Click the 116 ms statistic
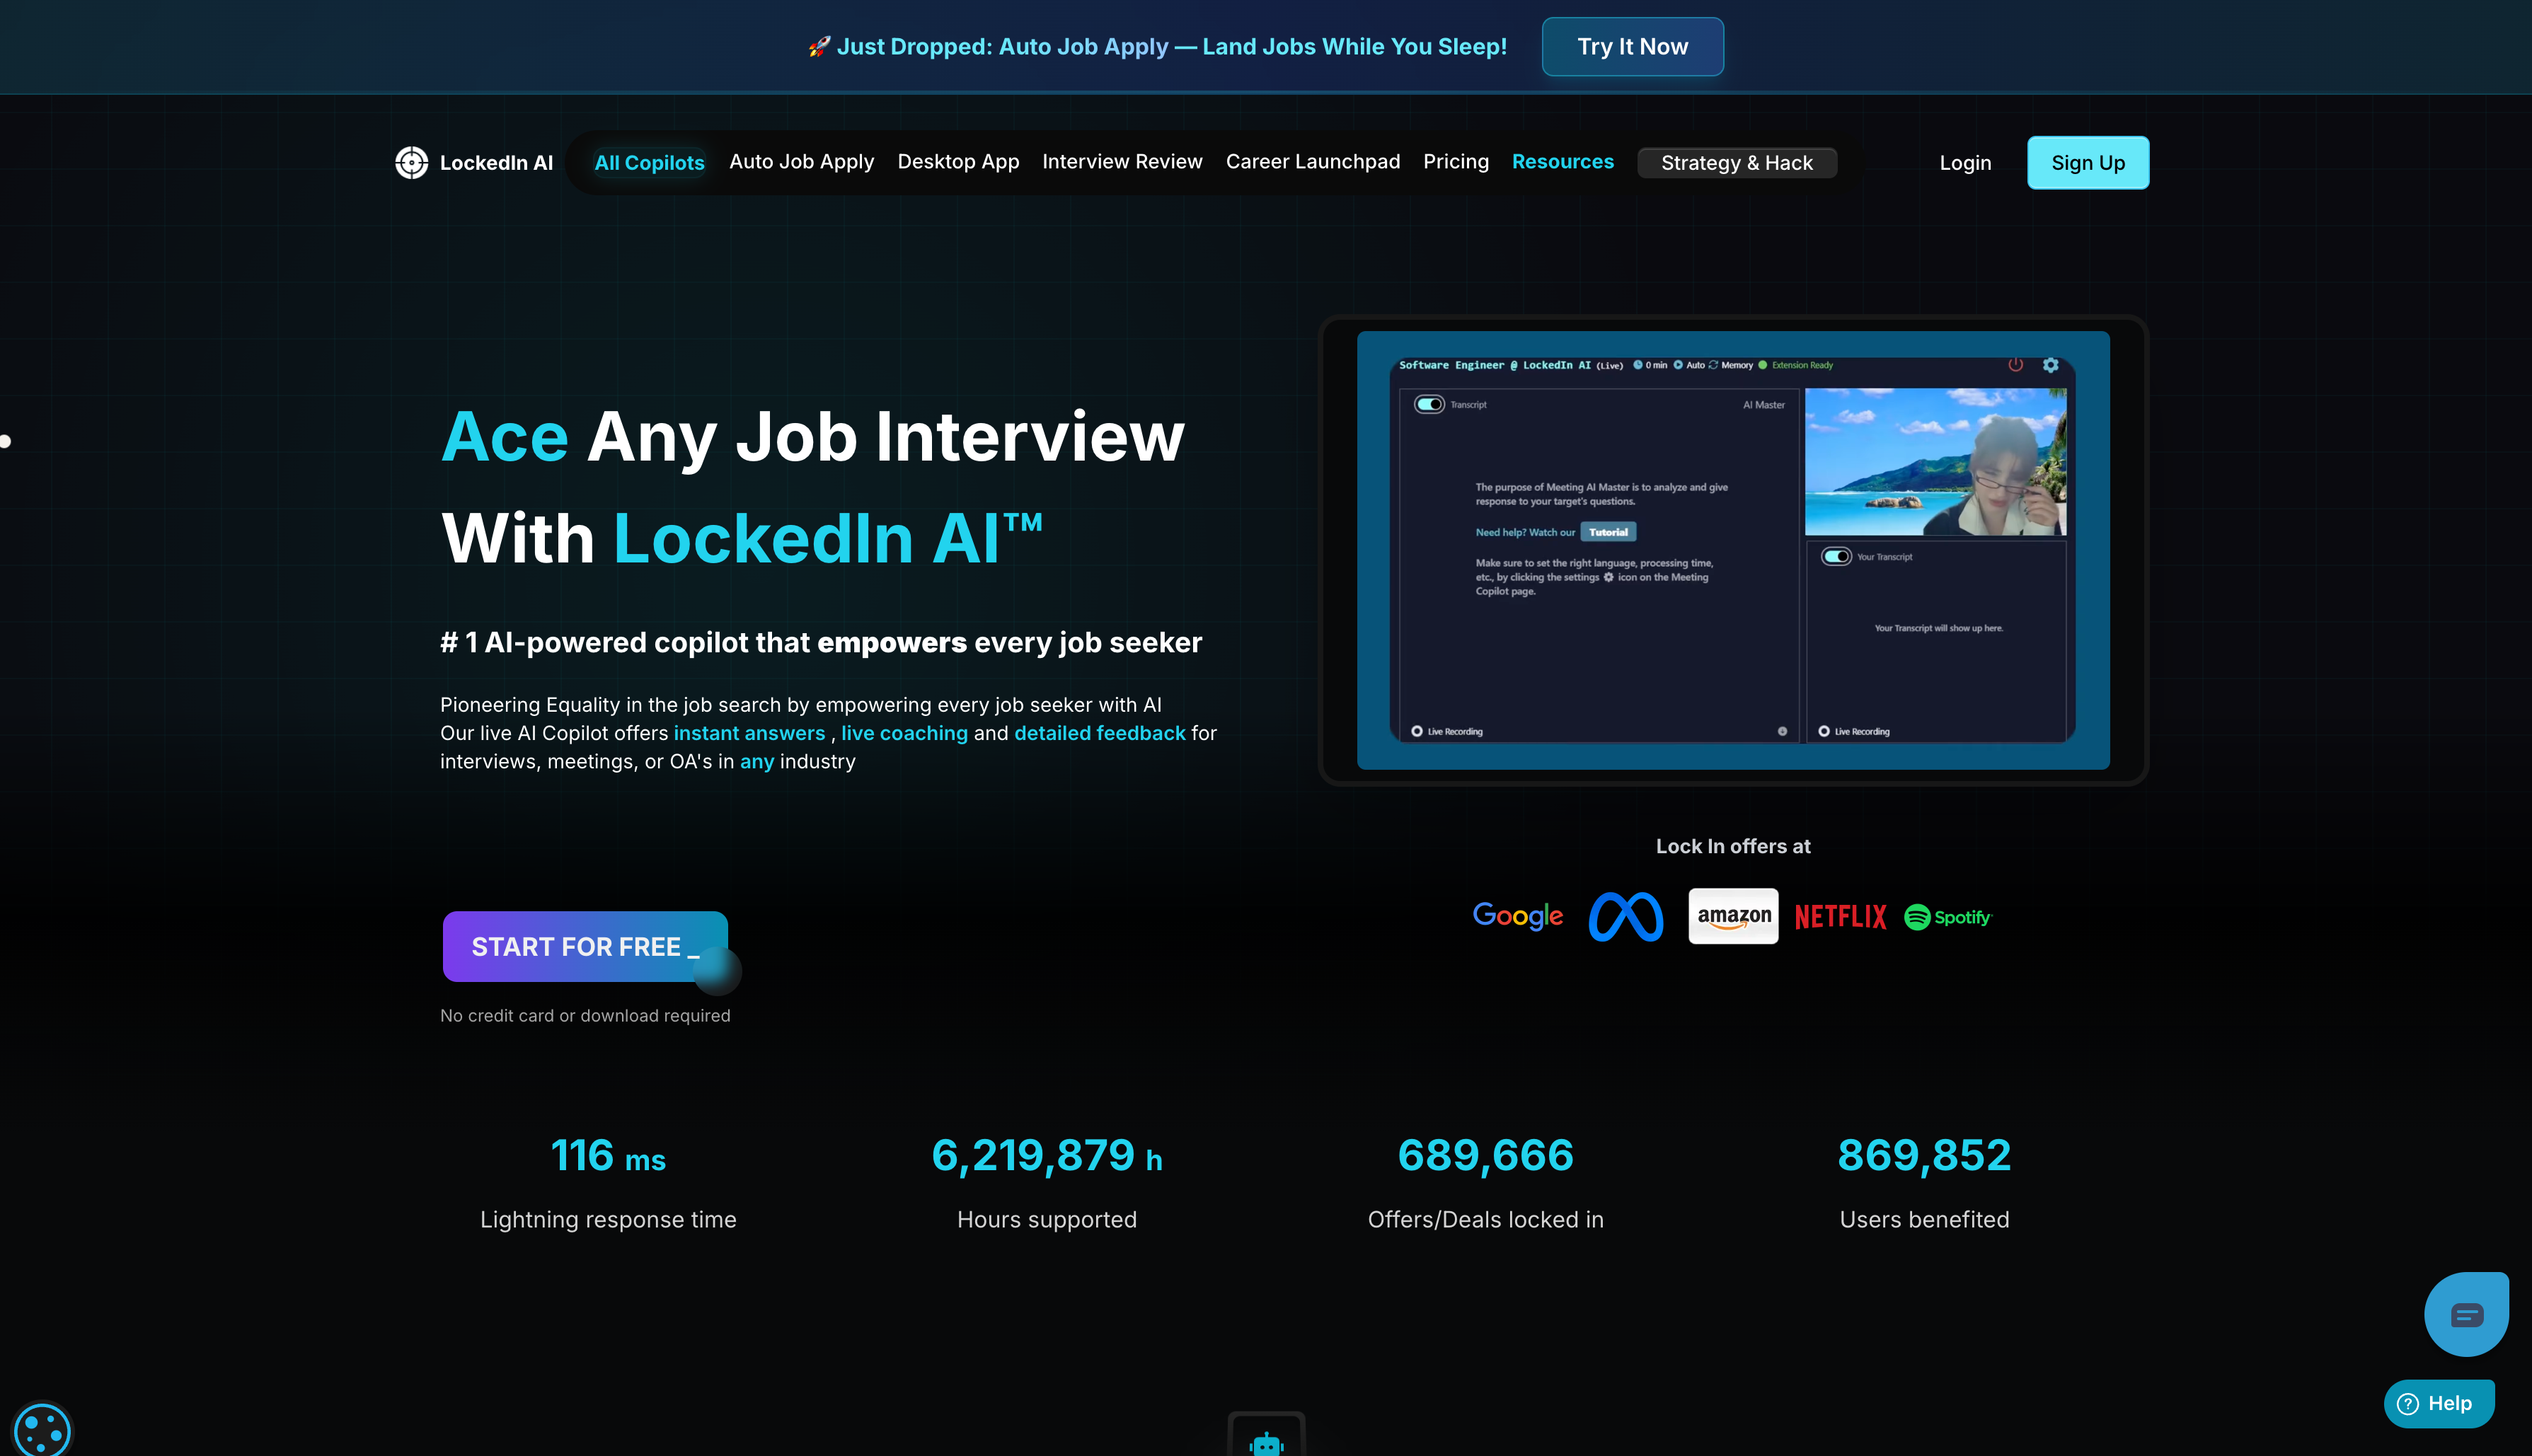This screenshot has width=2532, height=1456. (608, 1156)
